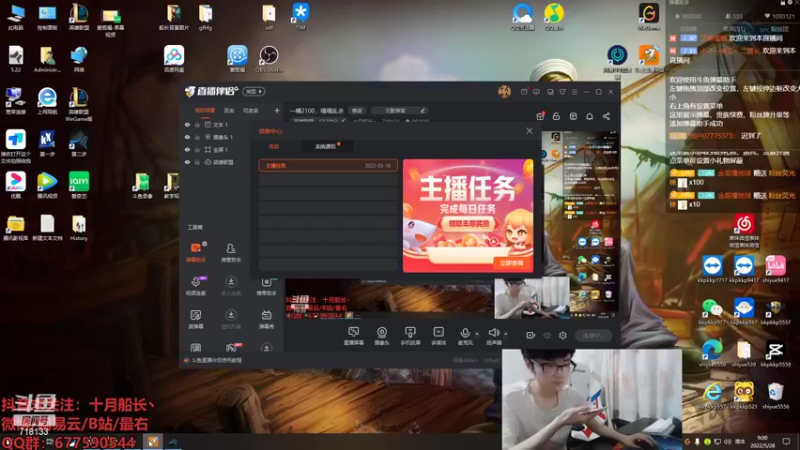
Task: Add 多媒体 source
Action: [439, 336]
